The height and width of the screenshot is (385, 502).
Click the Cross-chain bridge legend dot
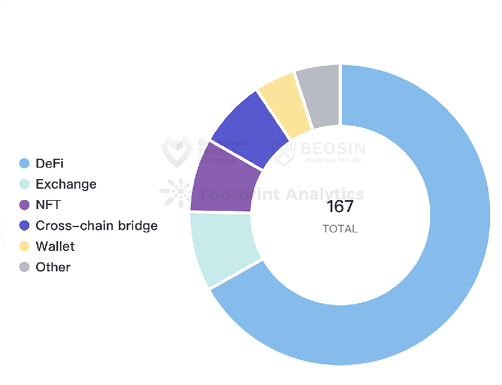(24, 226)
